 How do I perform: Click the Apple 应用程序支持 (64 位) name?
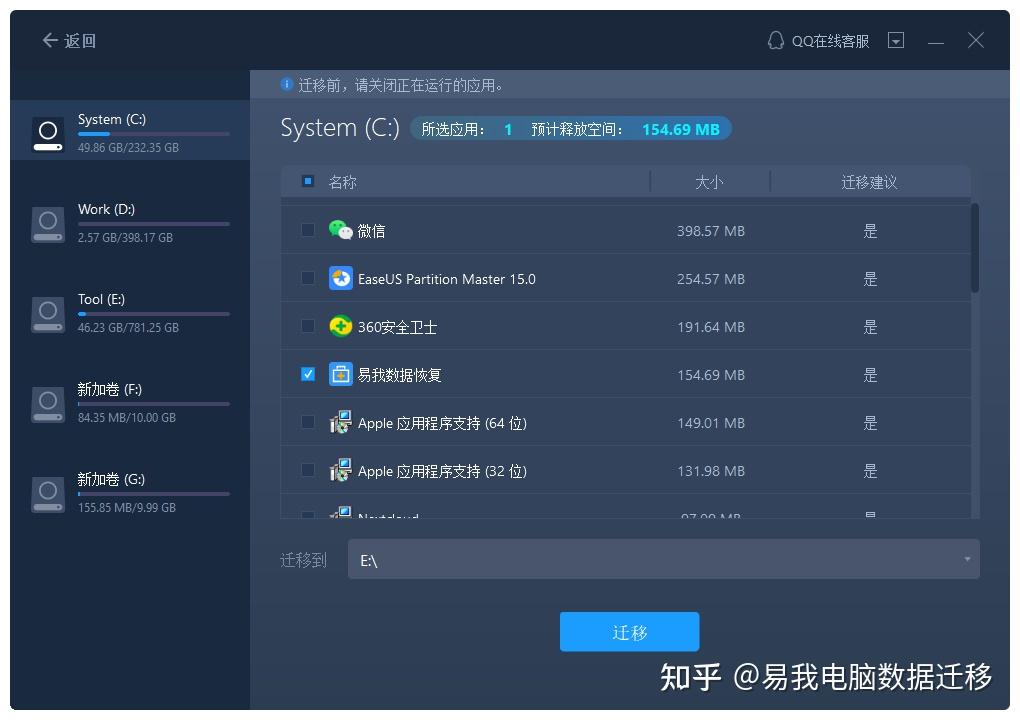point(442,423)
